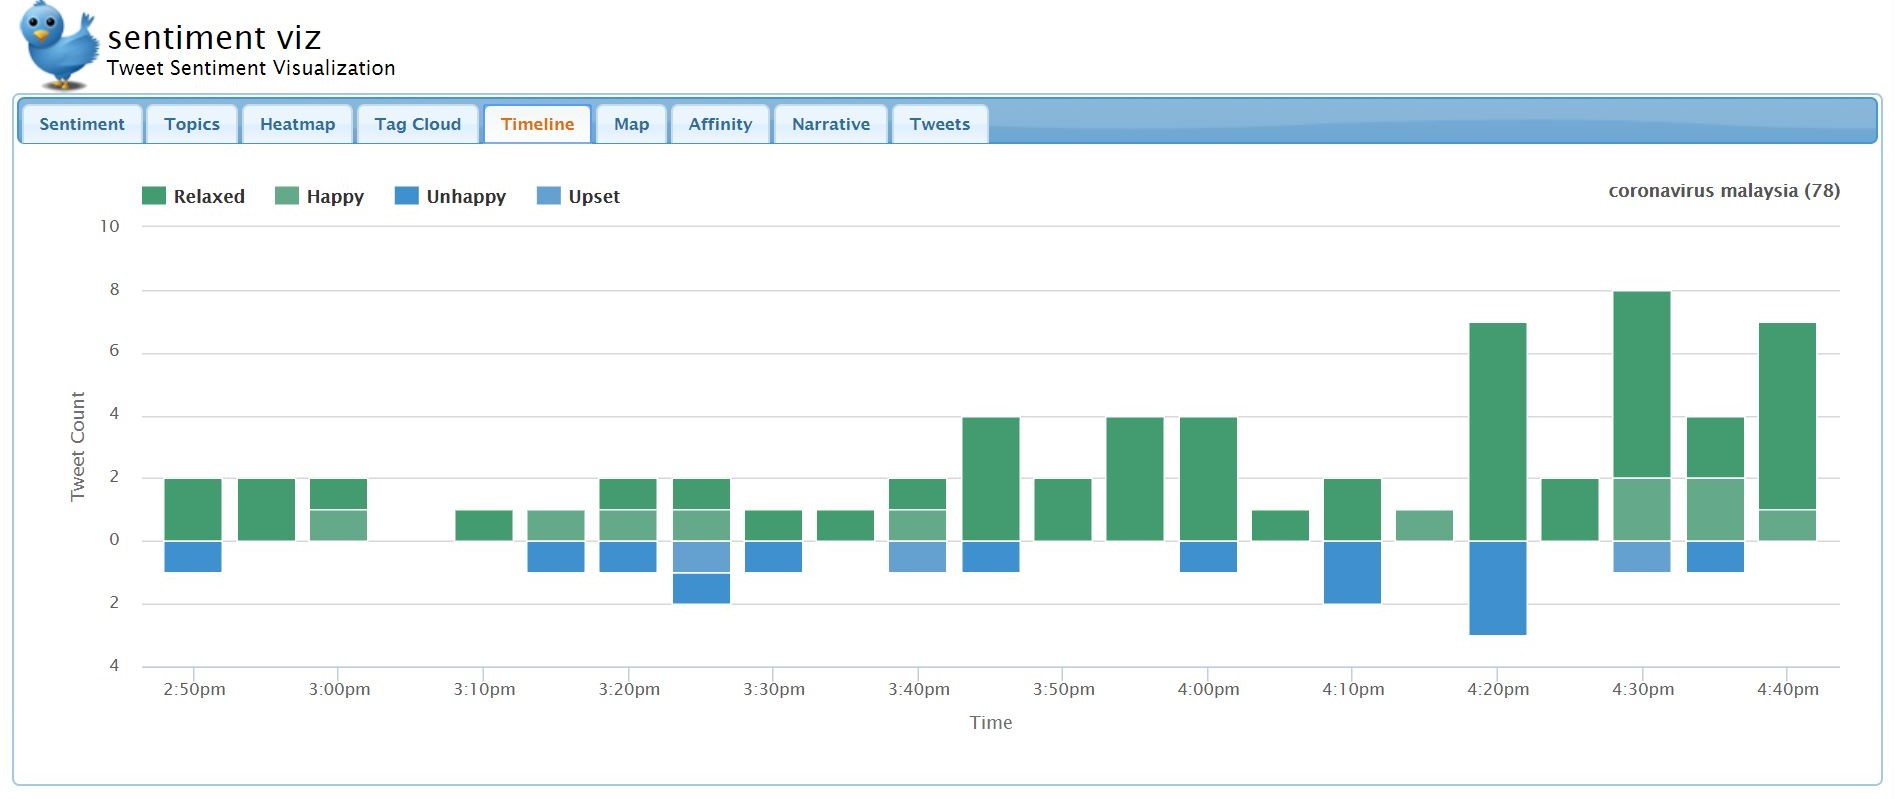The image size is (1895, 799).
Task: Open the Map tab
Action: pos(632,124)
